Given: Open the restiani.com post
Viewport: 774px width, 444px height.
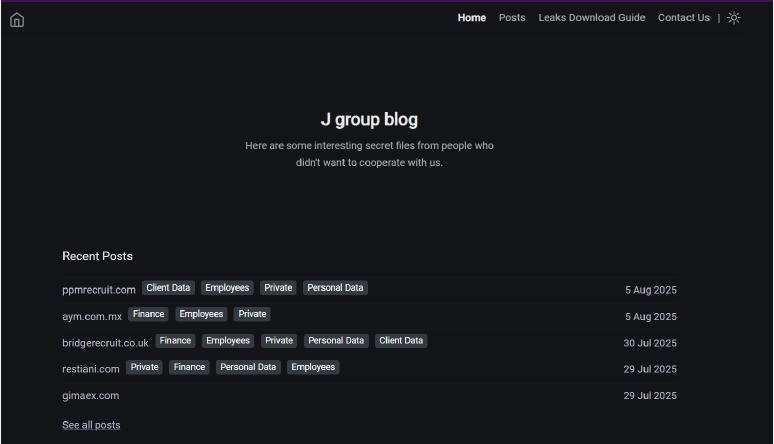Looking at the screenshot, I should pos(91,369).
